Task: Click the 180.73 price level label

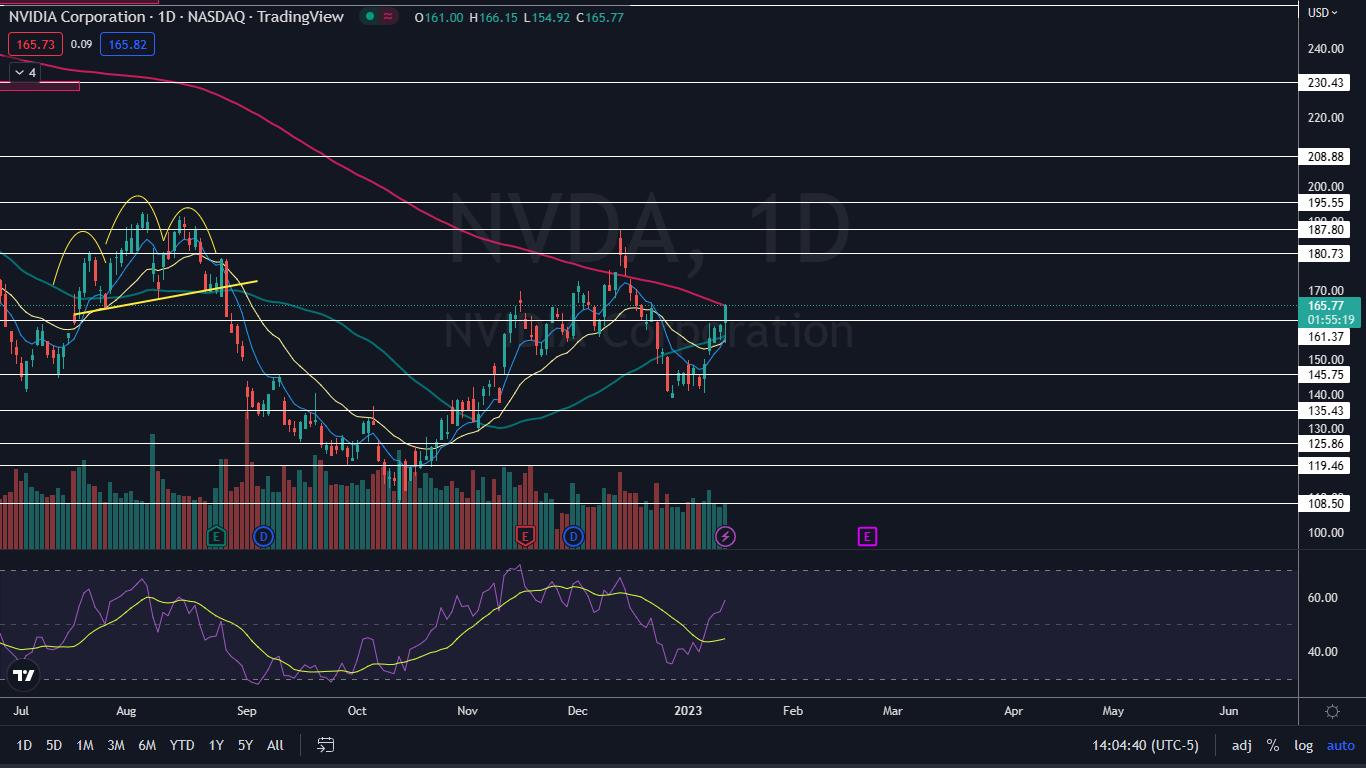Action: tap(1325, 253)
